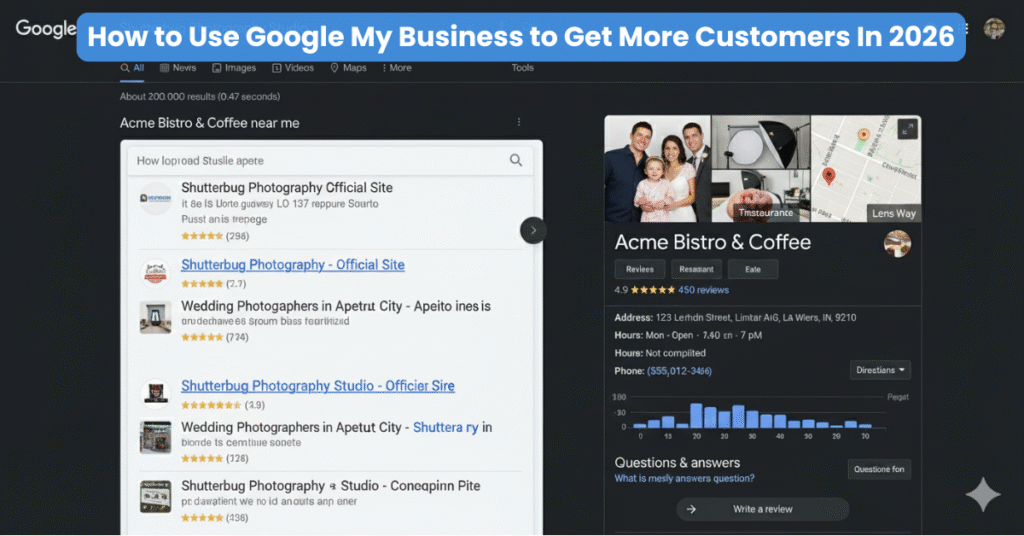The width and height of the screenshot is (1024, 536).
Task: Click the Lens Way label on map
Action: tap(893, 213)
